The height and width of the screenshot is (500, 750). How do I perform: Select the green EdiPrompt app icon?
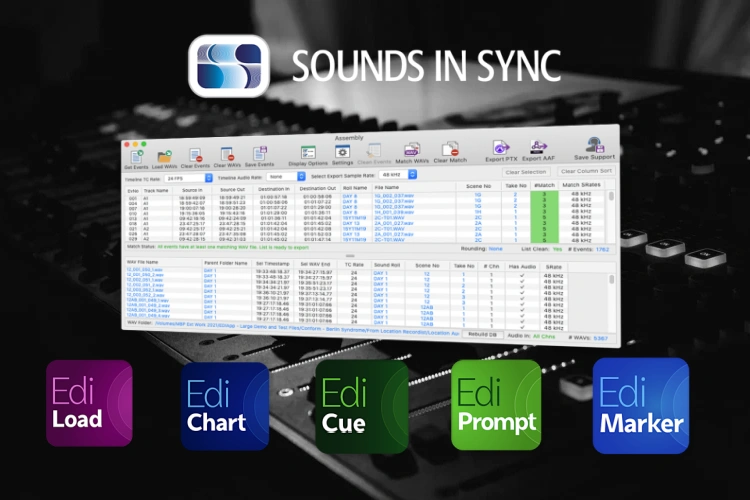click(496, 405)
